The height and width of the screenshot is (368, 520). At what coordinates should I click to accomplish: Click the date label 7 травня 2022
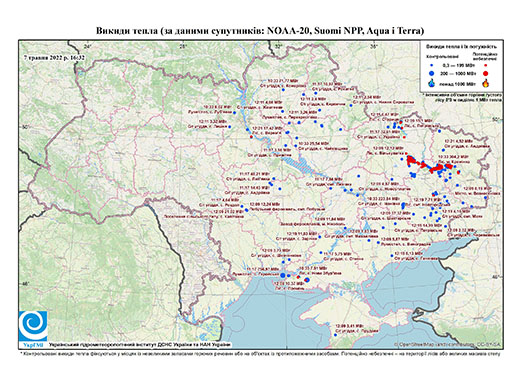tap(54, 58)
